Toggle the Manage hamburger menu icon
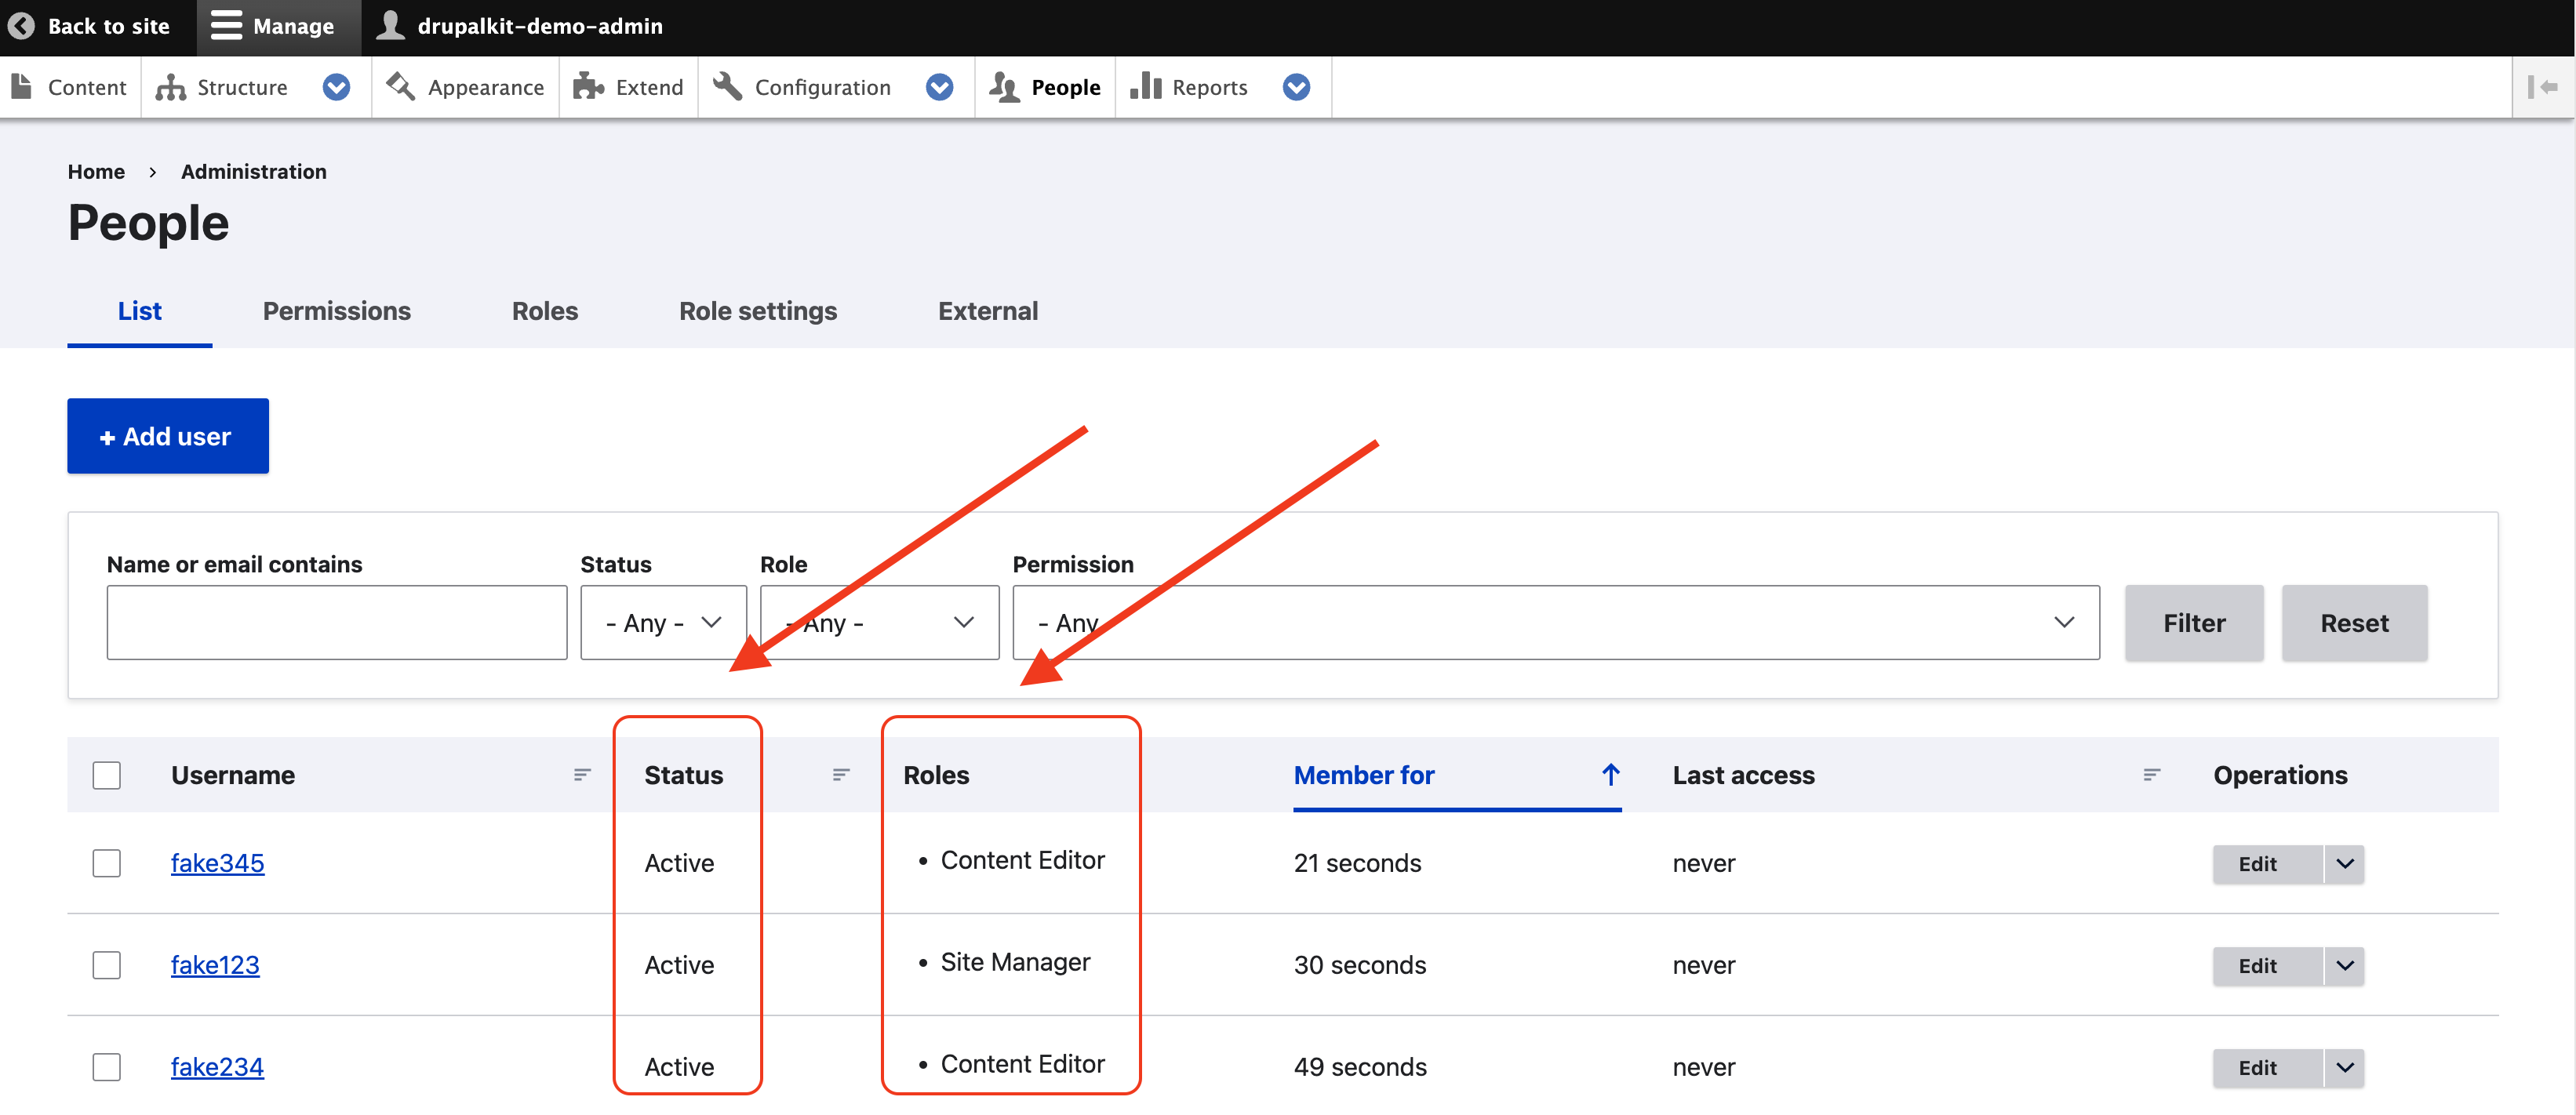This screenshot has width=2576, height=1115. click(226, 26)
